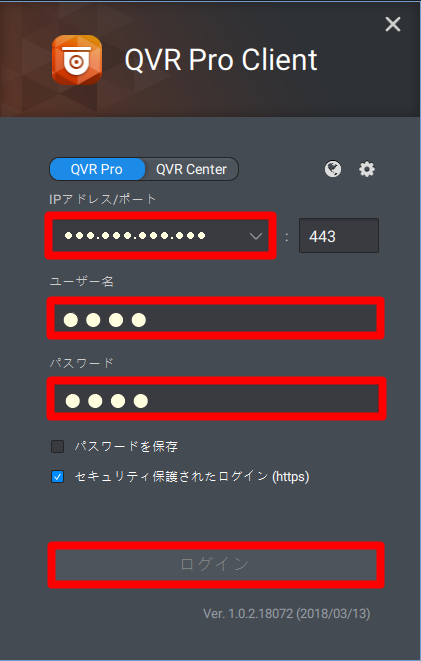Click the セキュリティ保護されたログイン (https) label text
The image size is (421, 661).
click(x=192, y=477)
